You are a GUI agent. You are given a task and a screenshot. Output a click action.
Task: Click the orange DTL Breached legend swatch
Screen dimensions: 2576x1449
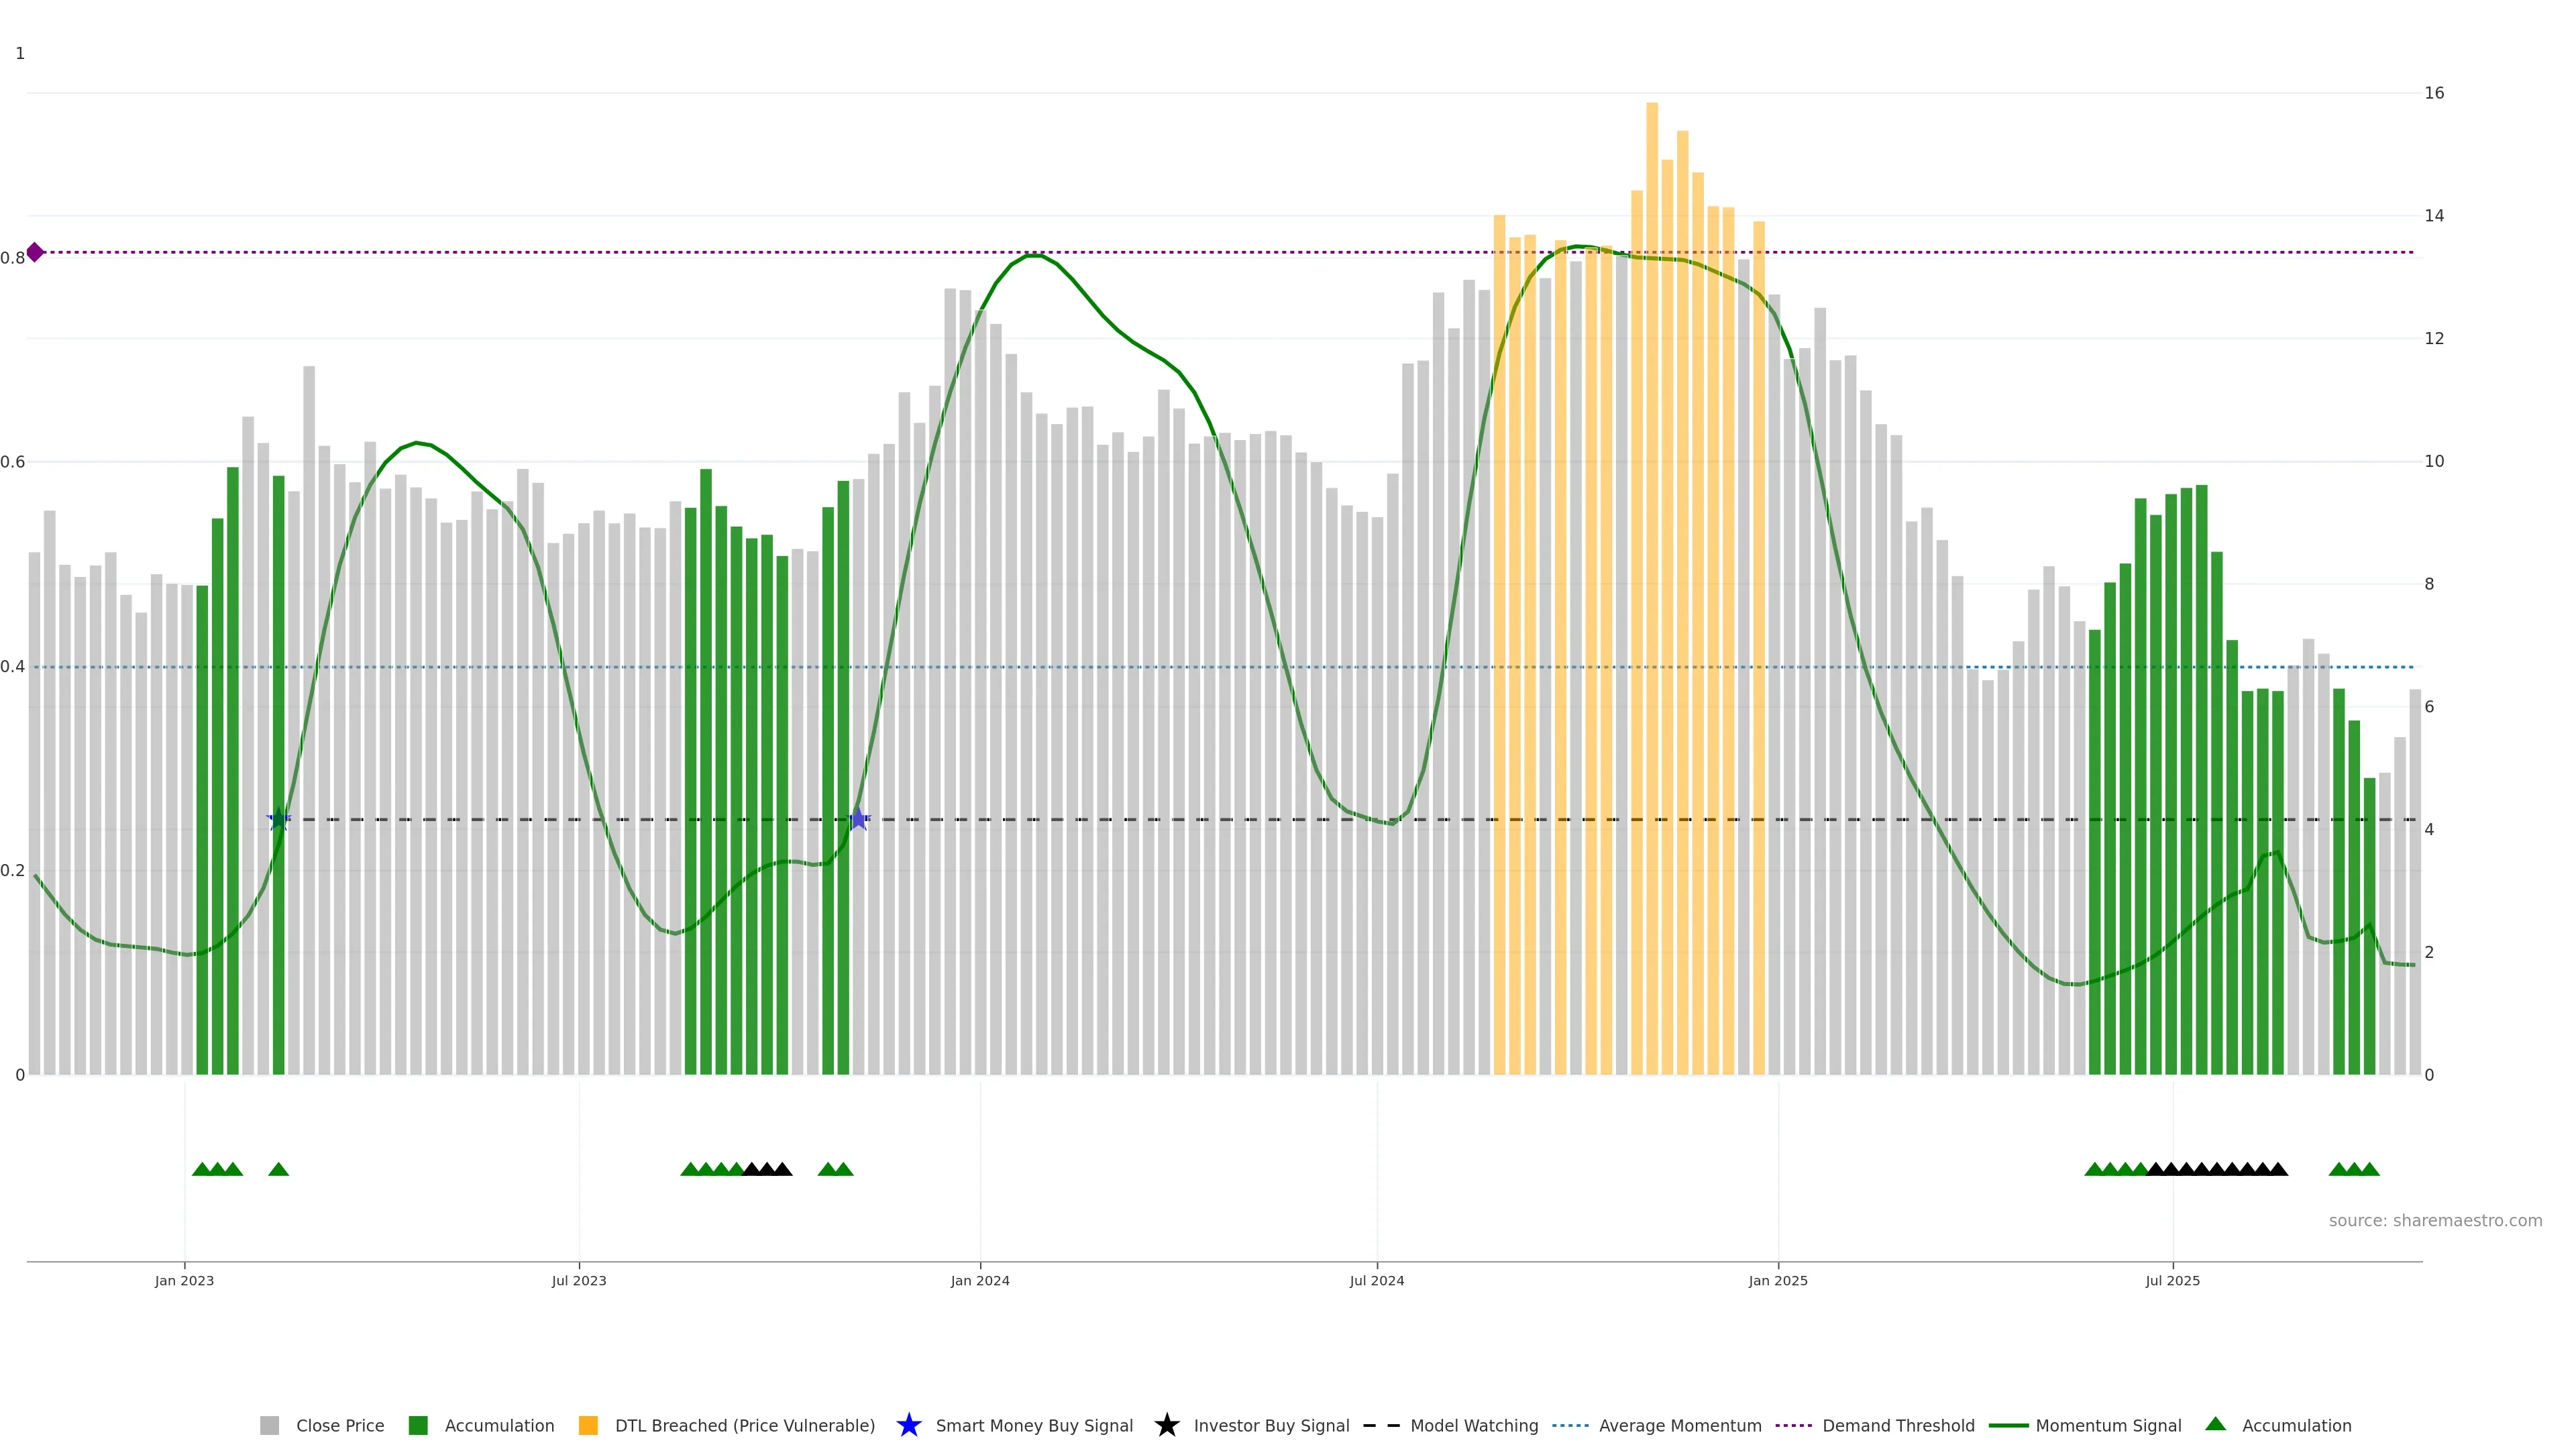point(588,1425)
